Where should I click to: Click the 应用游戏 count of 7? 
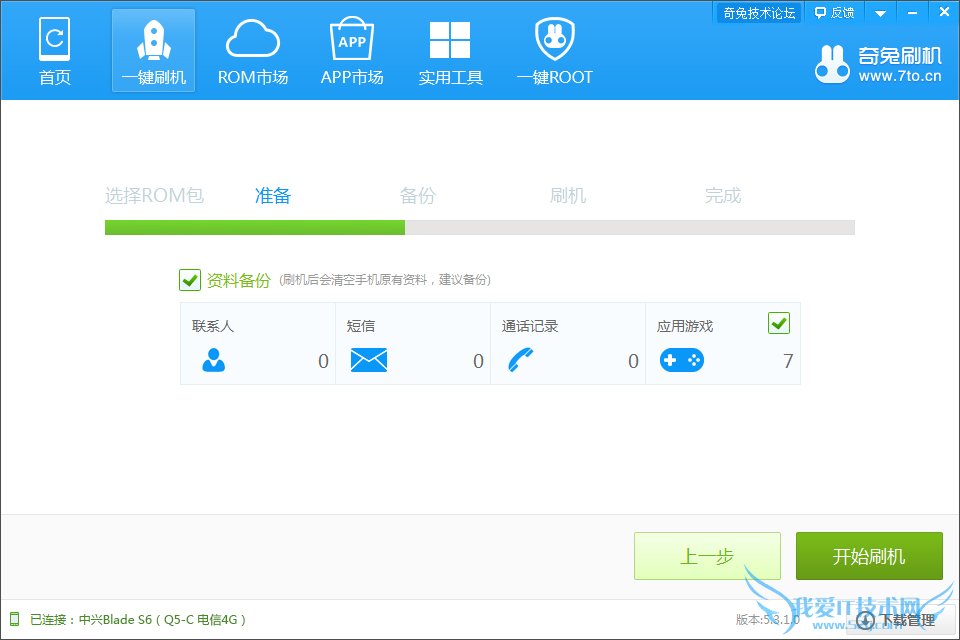point(788,361)
